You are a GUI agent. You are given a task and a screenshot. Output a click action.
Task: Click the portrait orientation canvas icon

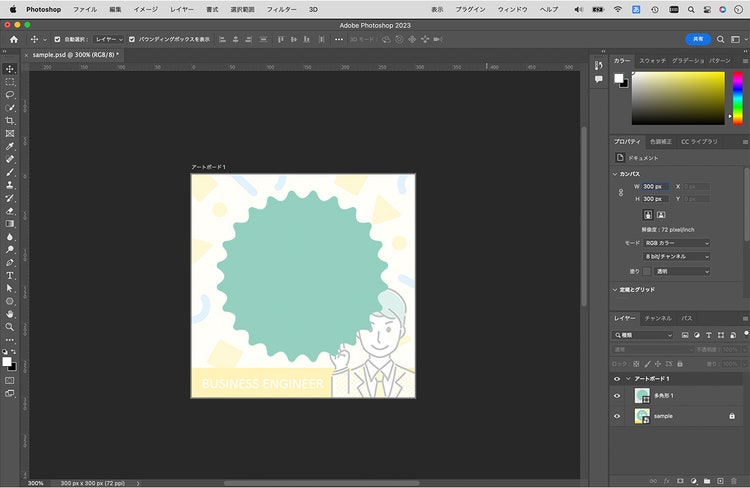[648, 215]
